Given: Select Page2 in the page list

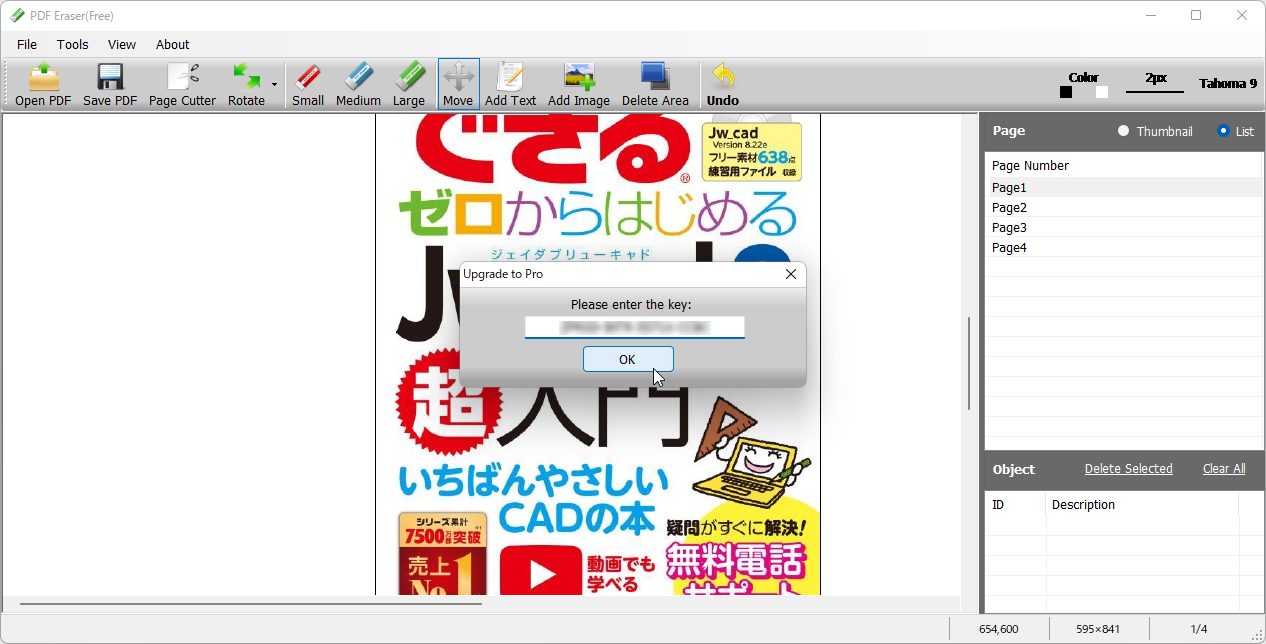Looking at the screenshot, I should (1123, 207).
